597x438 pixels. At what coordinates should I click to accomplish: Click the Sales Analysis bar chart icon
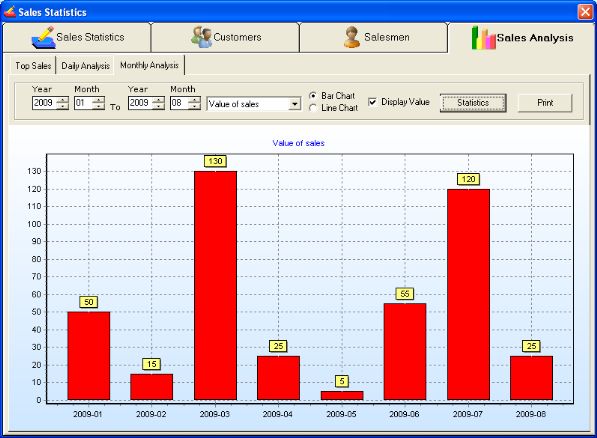click(483, 37)
